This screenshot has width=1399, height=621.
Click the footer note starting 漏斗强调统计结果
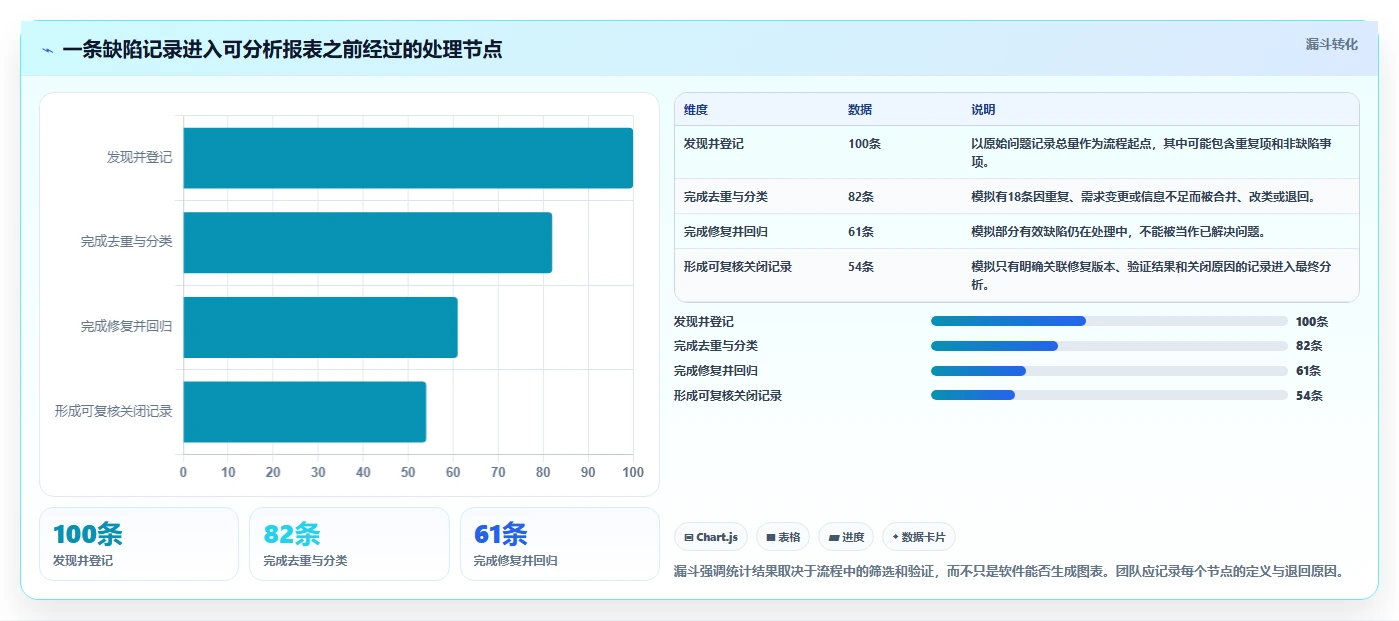(1009, 572)
